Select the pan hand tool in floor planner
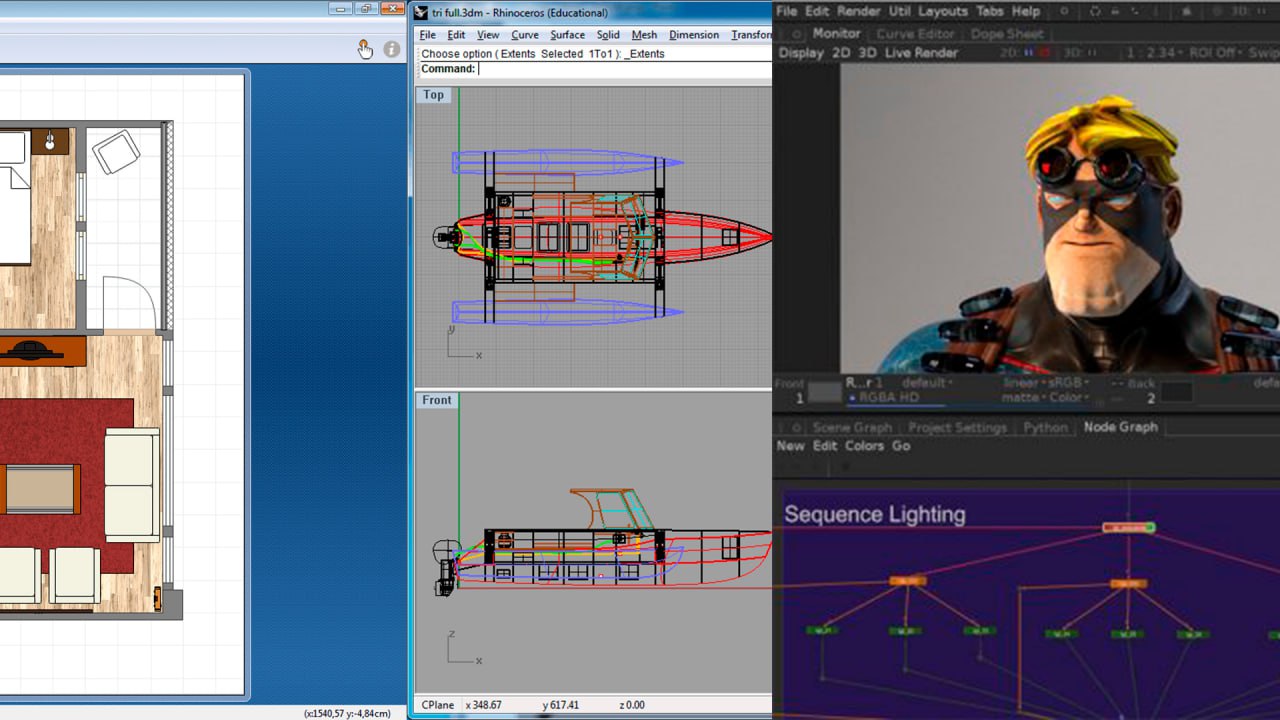 click(365, 49)
